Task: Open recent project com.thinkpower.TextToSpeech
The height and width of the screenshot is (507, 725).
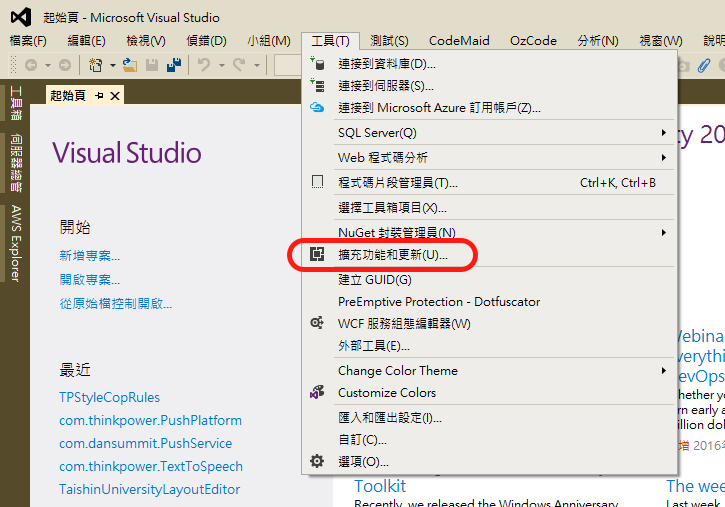Action: (x=151, y=467)
